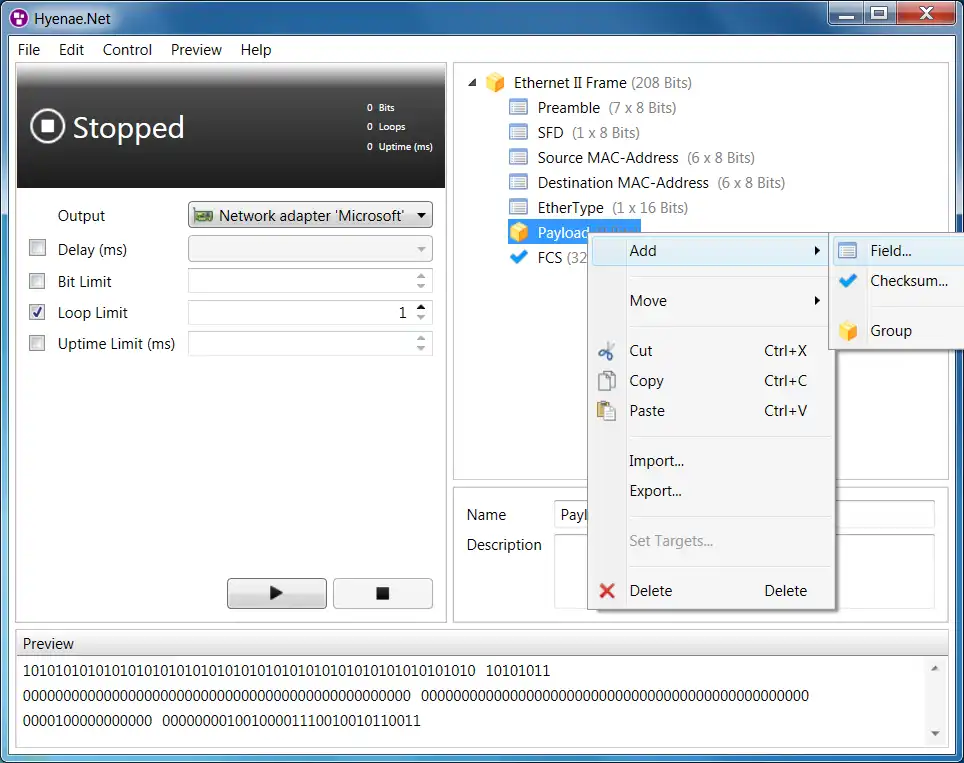Choose Export... from the context menu
The image size is (964, 763).
click(711, 491)
